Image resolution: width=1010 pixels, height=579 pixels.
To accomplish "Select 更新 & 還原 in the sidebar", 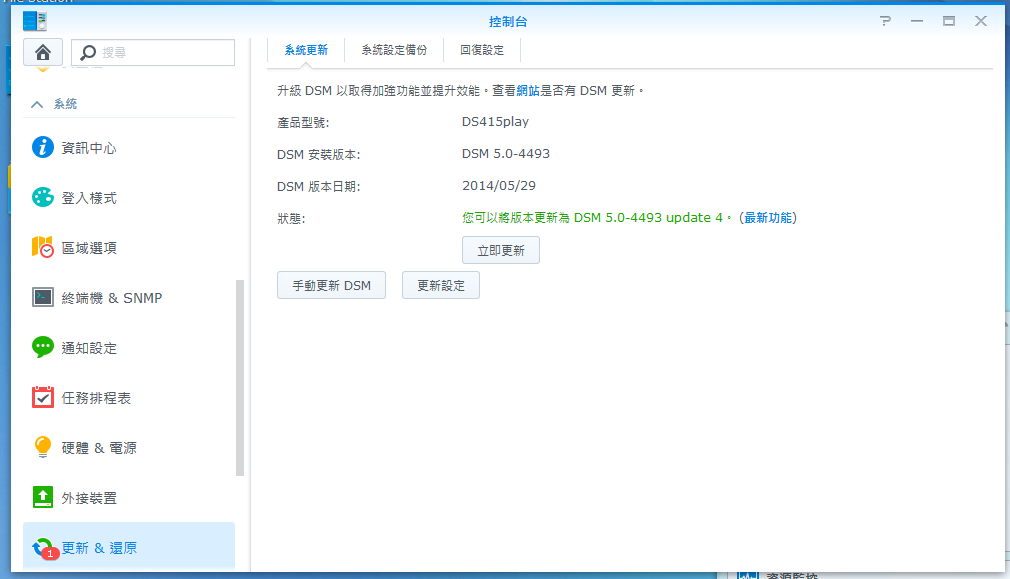I will tap(129, 547).
